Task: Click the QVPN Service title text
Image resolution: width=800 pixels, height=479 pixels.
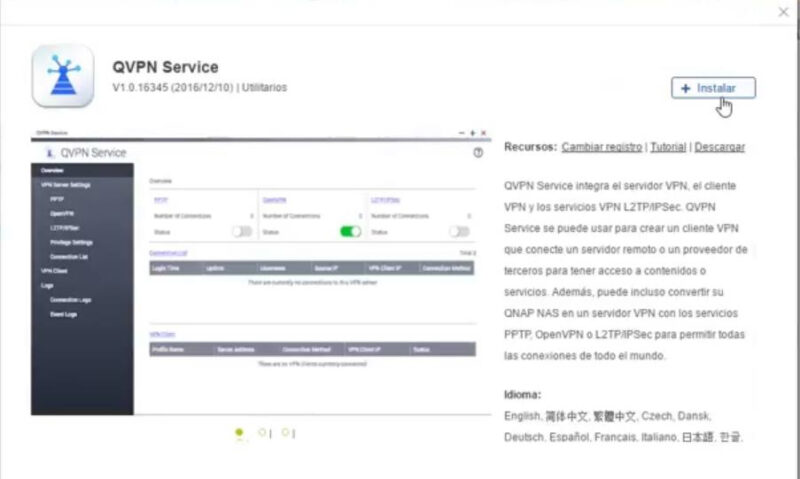Action: [x=165, y=67]
